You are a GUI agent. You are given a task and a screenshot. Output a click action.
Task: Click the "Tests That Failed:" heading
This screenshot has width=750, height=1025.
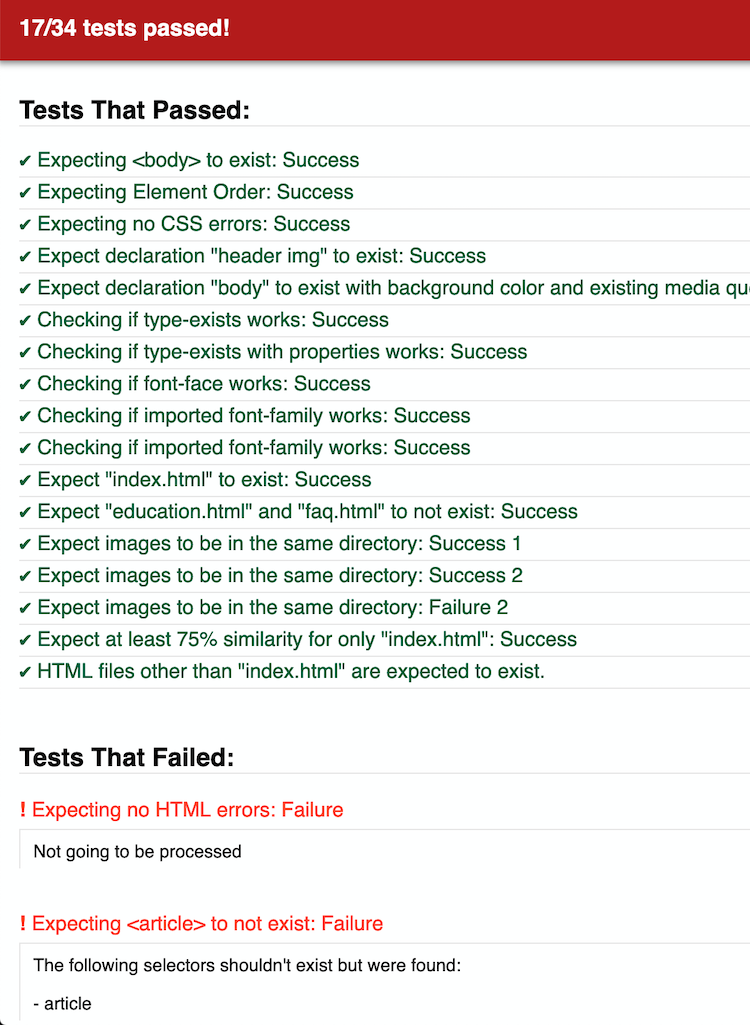click(126, 758)
